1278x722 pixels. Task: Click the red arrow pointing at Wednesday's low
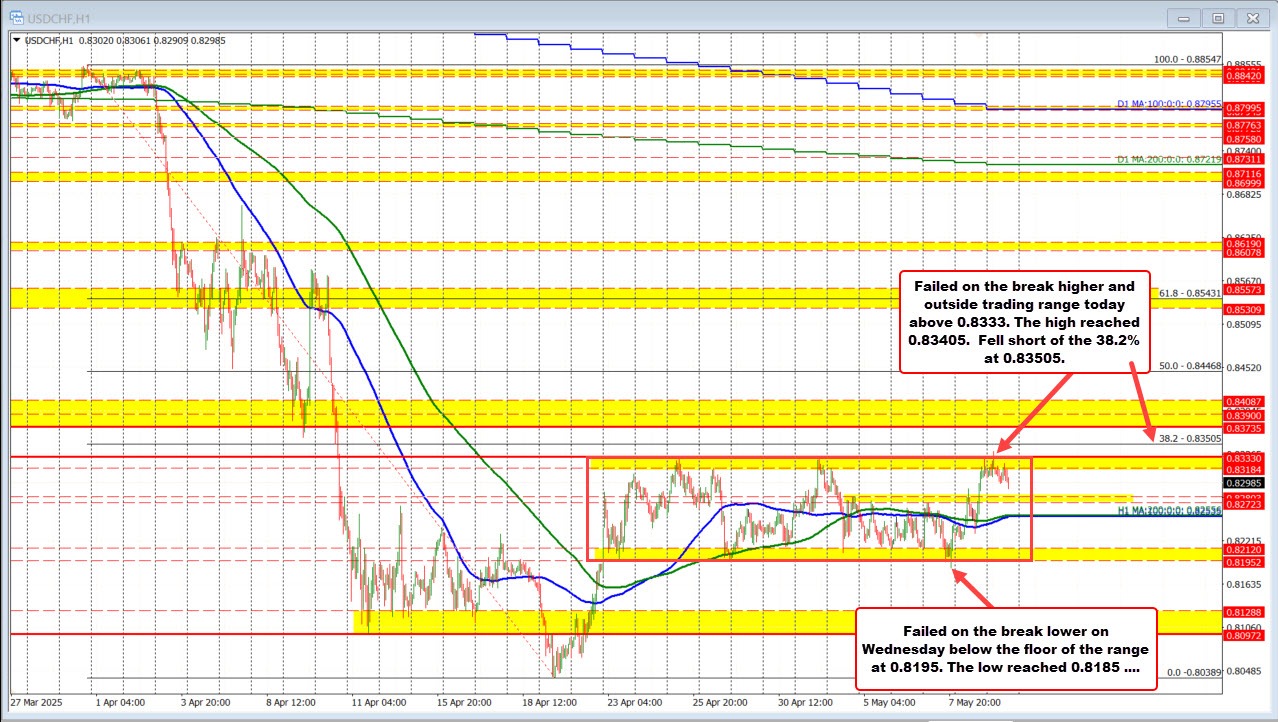[973, 587]
